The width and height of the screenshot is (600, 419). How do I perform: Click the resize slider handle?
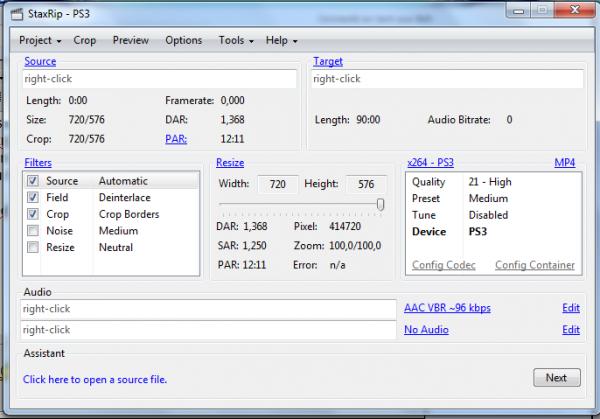click(380, 205)
